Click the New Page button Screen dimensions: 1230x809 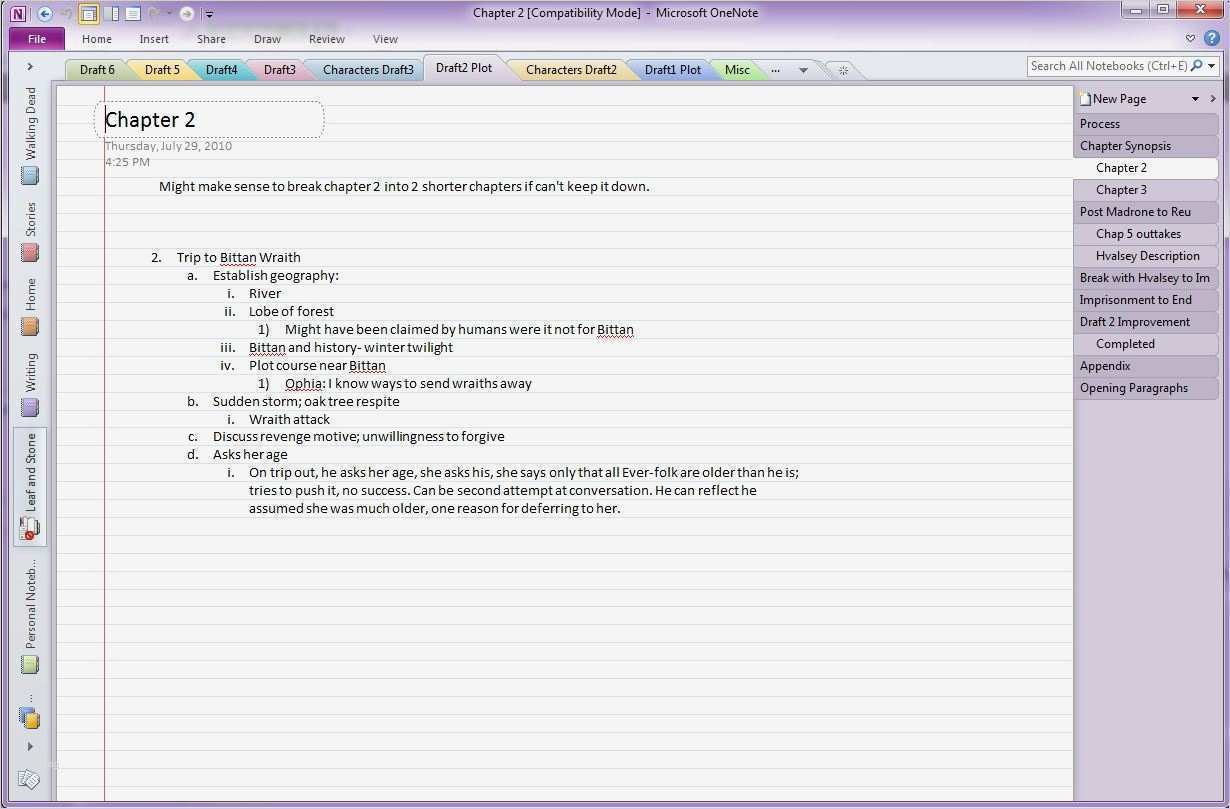point(1113,98)
